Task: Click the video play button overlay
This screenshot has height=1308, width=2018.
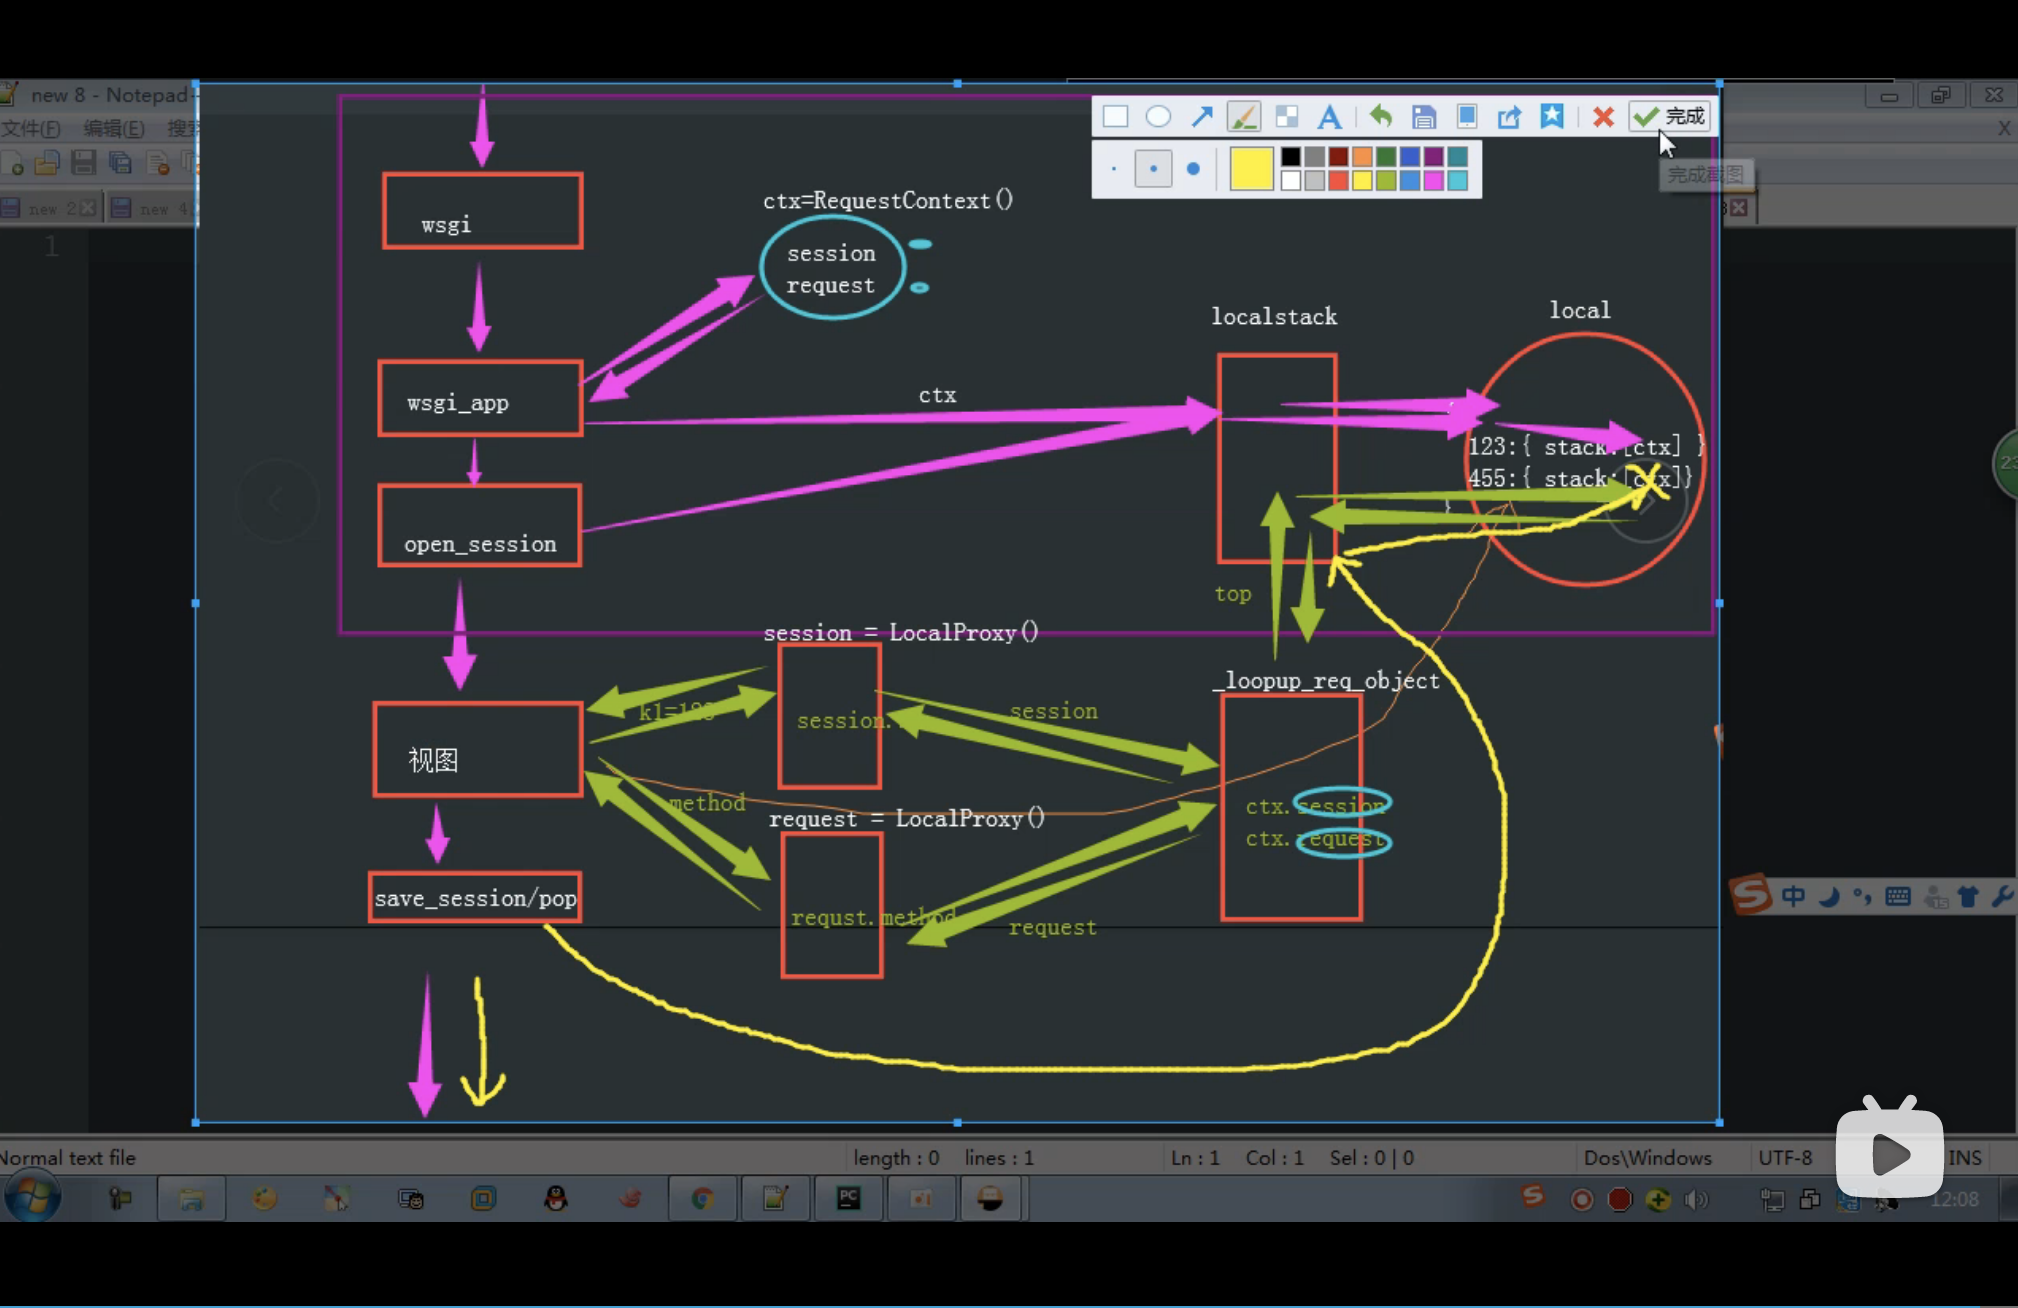Action: (x=1889, y=1153)
